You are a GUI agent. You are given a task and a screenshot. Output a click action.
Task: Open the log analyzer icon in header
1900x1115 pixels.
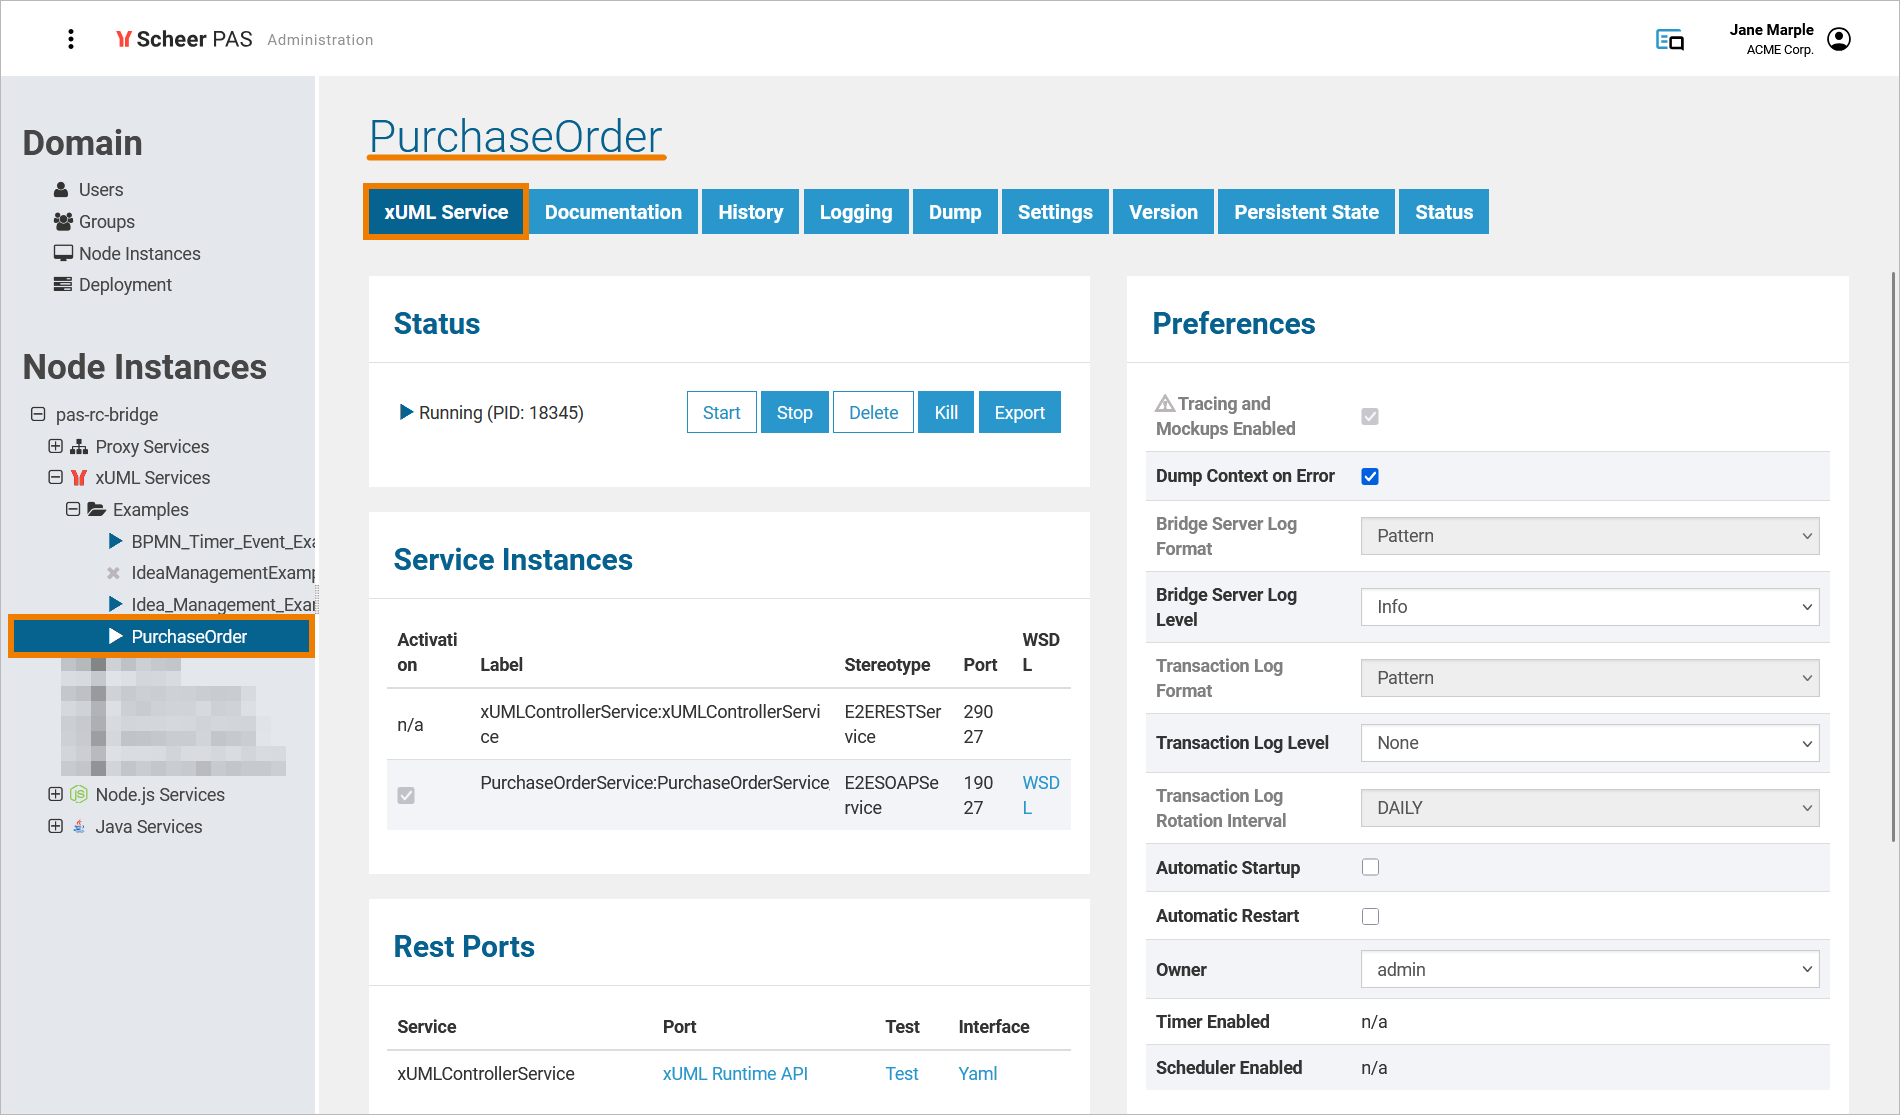[x=1669, y=40]
